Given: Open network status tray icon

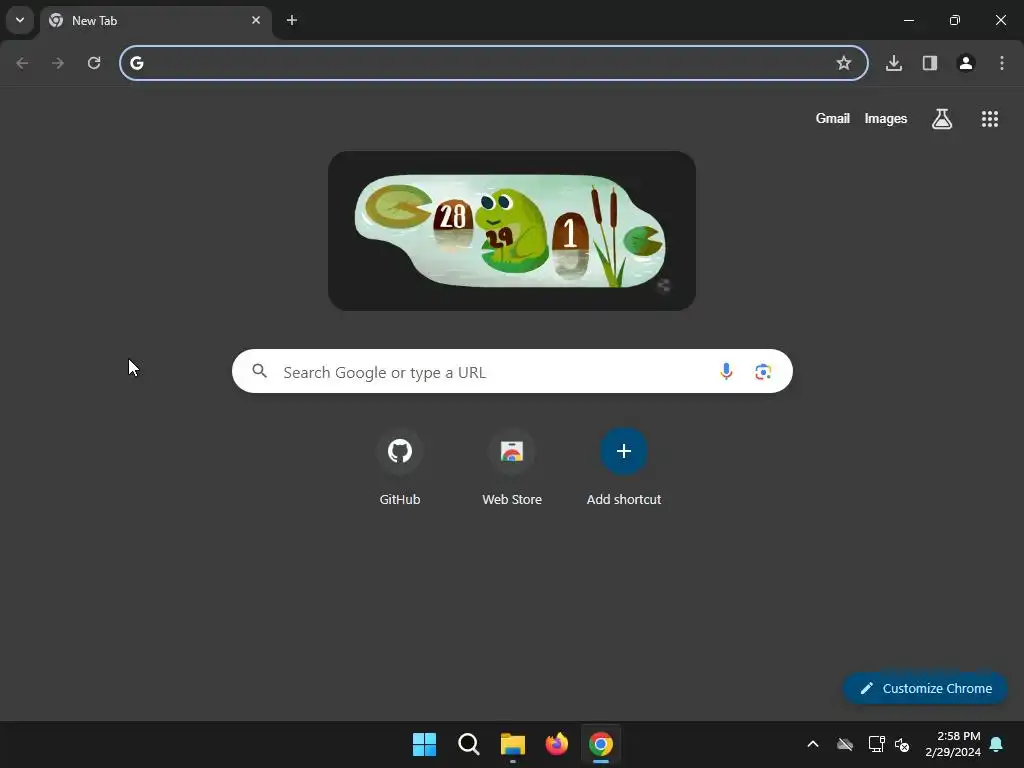Looking at the screenshot, I should tap(876, 744).
